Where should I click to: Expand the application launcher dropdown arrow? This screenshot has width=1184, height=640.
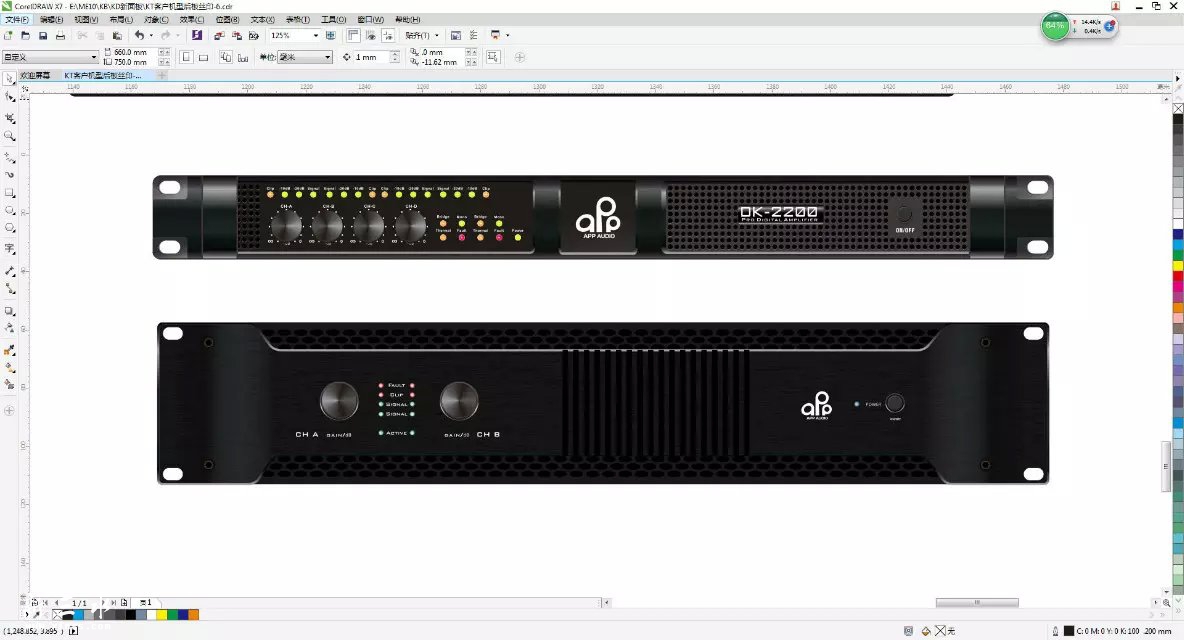pyautogui.click(x=507, y=35)
